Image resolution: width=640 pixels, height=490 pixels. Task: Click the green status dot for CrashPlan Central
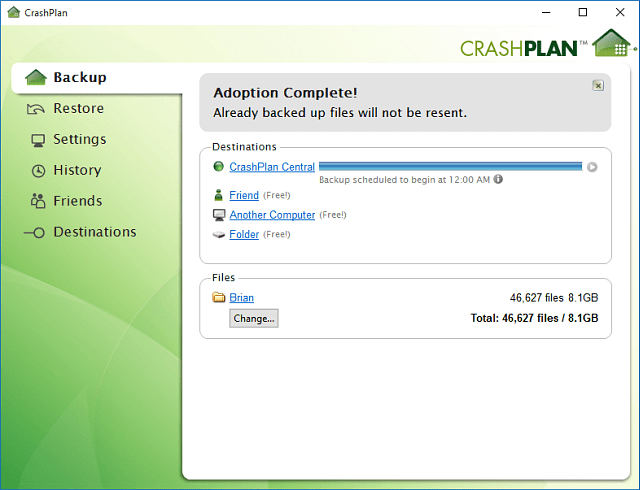(219, 166)
